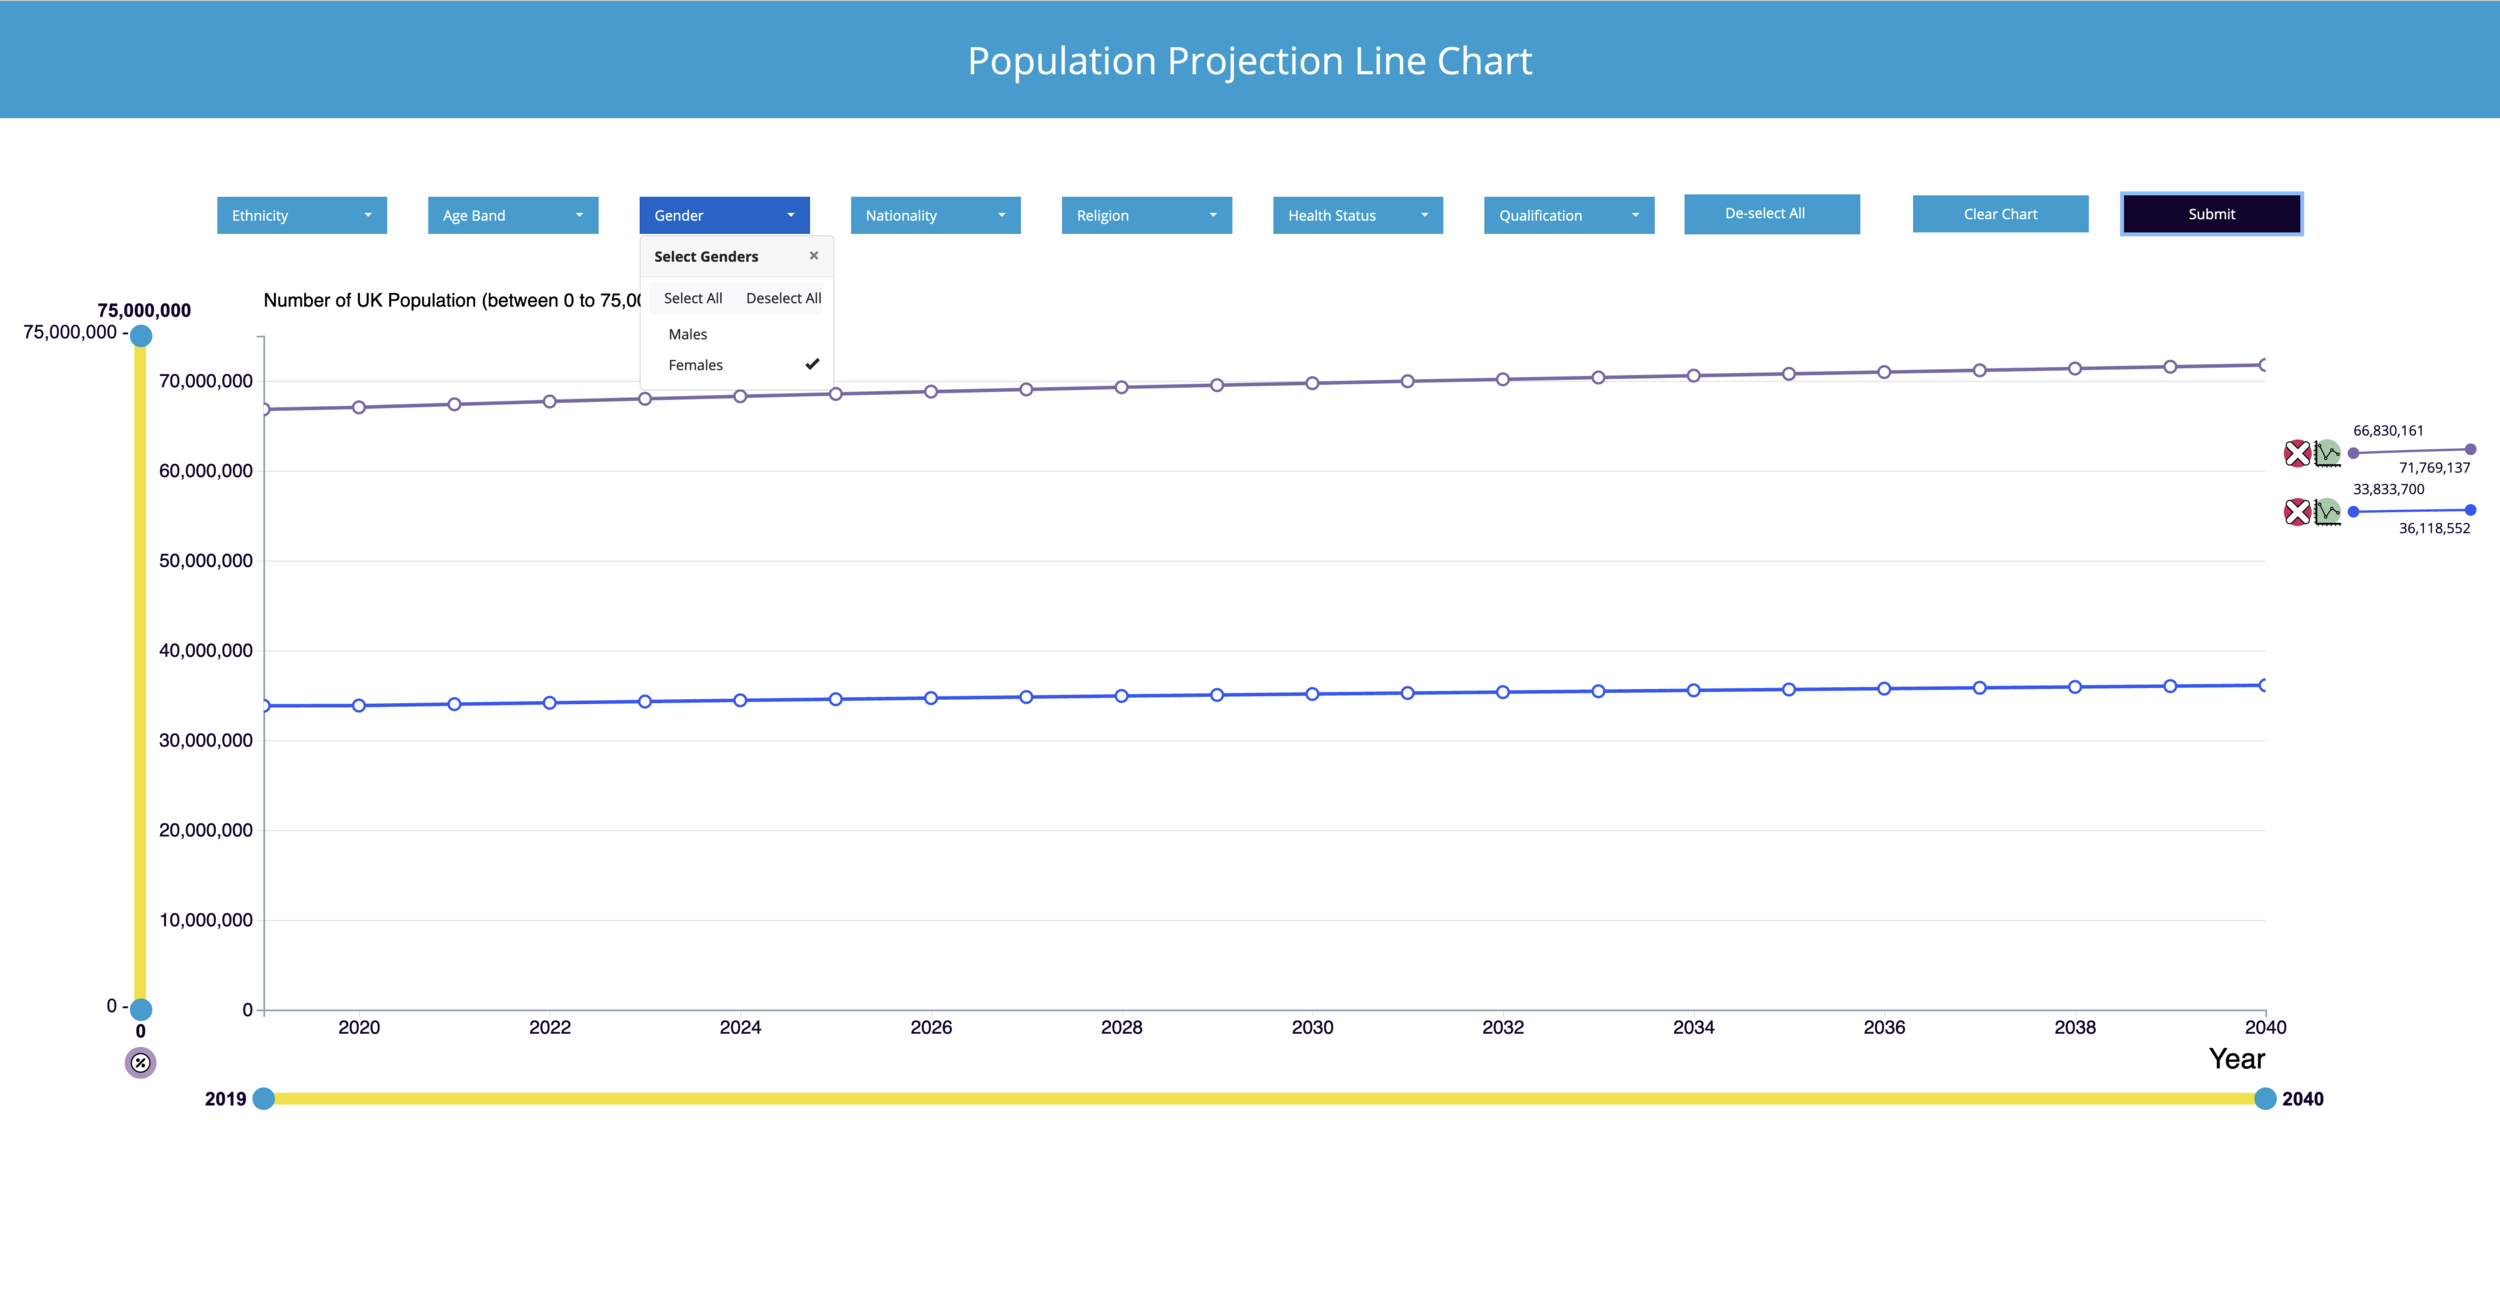Click the De-select All button
Image resolution: width=2500 pixels, height=1293 pixels.
[x=1771, y=214]
